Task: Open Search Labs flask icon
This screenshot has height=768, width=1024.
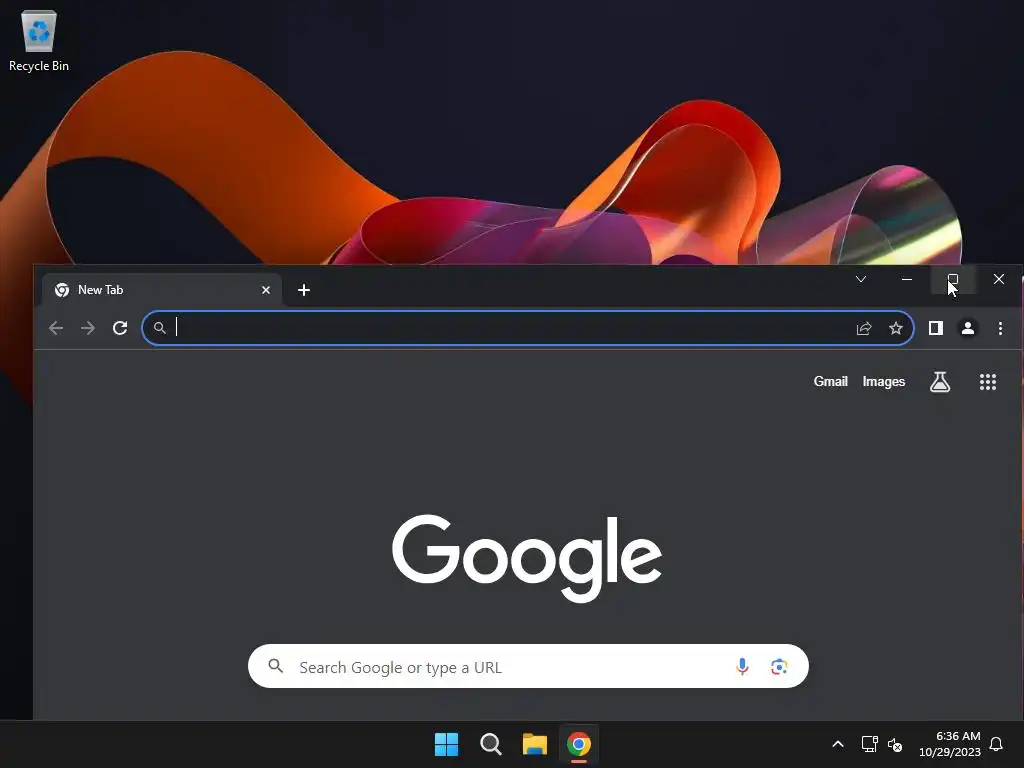Action: 940,382
